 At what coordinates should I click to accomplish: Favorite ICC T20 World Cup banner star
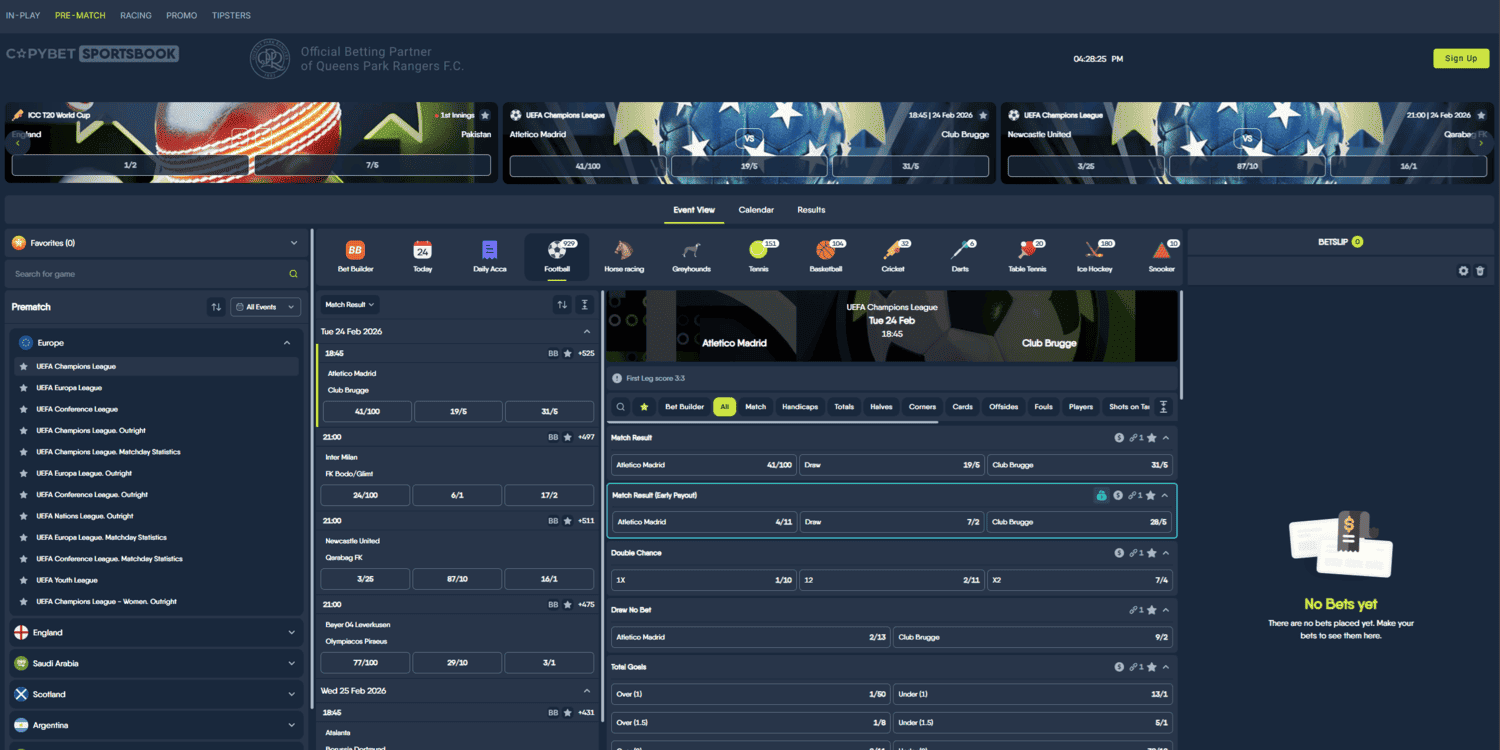tap(485, 115)
